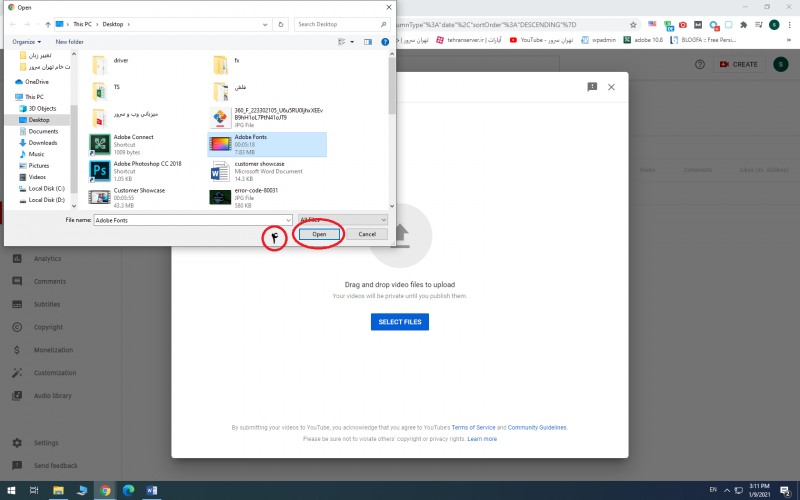Open the change view options dropdown arrow
The height and width of the screenshot is (500, 800).
(353, 42)
